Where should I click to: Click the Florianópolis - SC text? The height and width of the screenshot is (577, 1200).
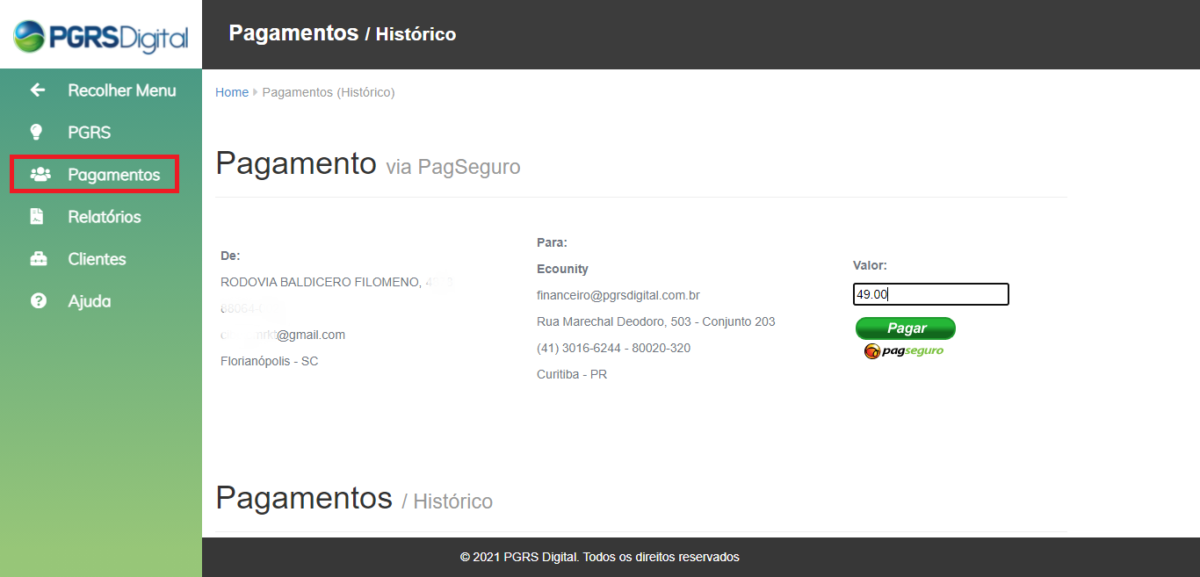[269, 361]
